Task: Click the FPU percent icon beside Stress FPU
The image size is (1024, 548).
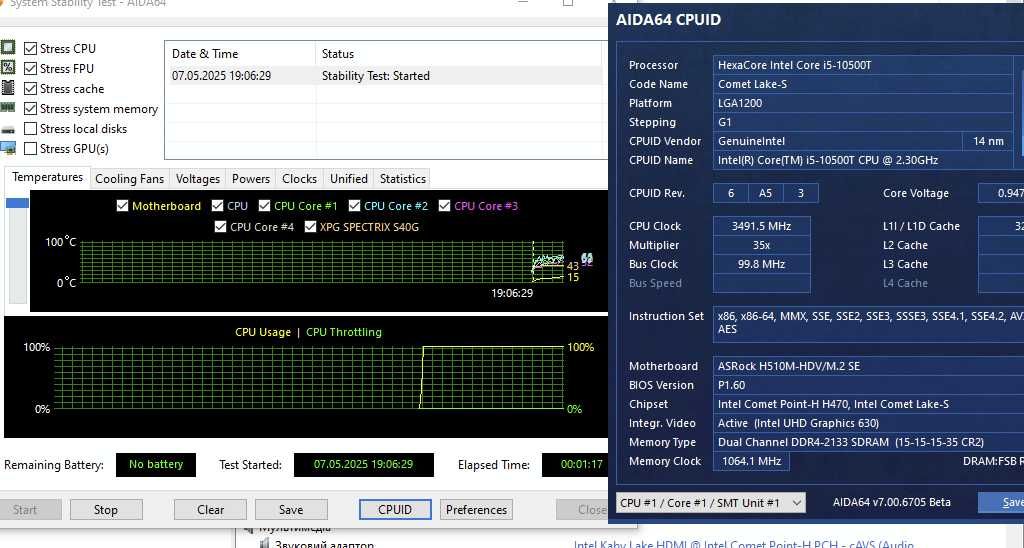Action: click(x=8, y=67)
